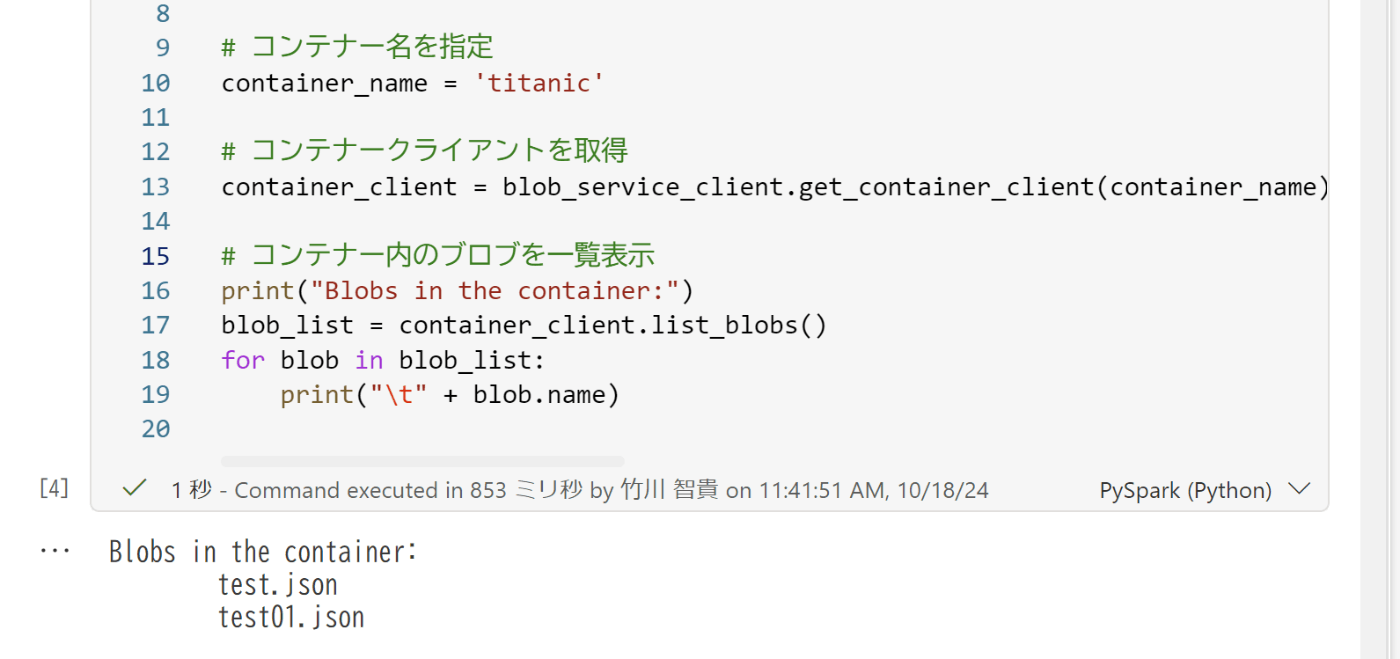Click the コンテナー名を指定 comment line
This screenshot has width=1400, height=659.
(357, 47)
